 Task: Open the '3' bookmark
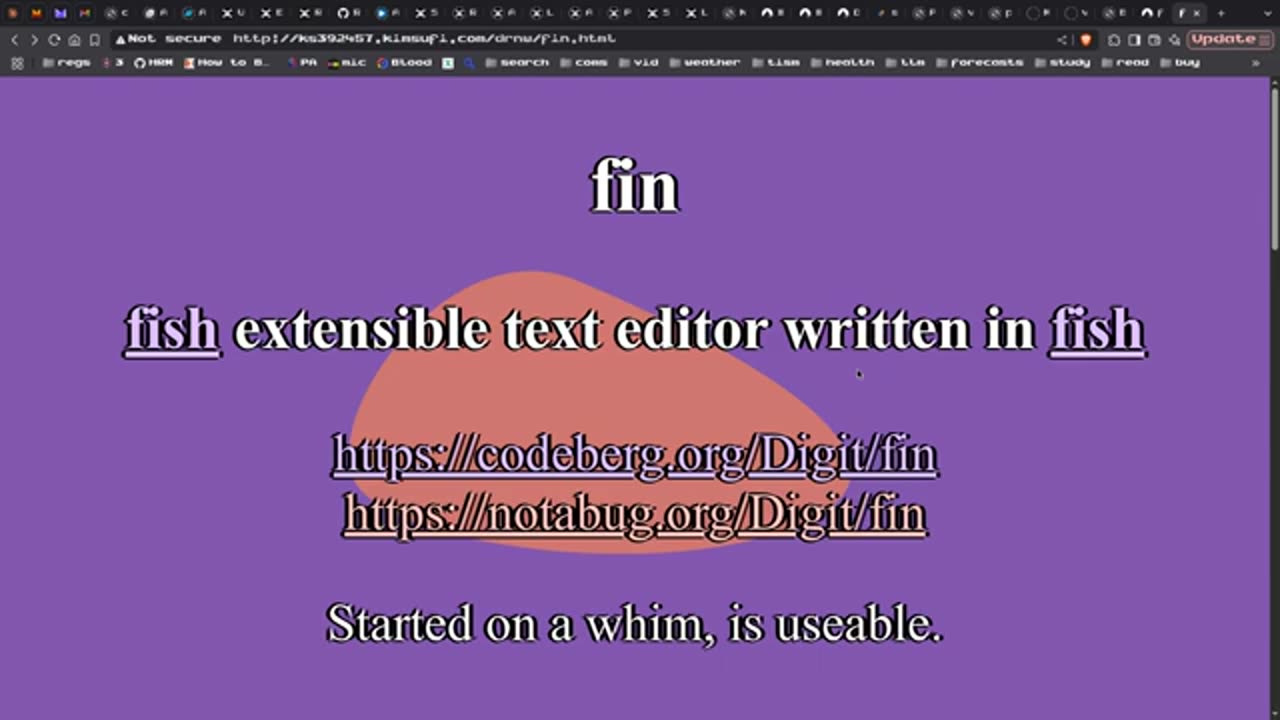[x=113, y=62]
